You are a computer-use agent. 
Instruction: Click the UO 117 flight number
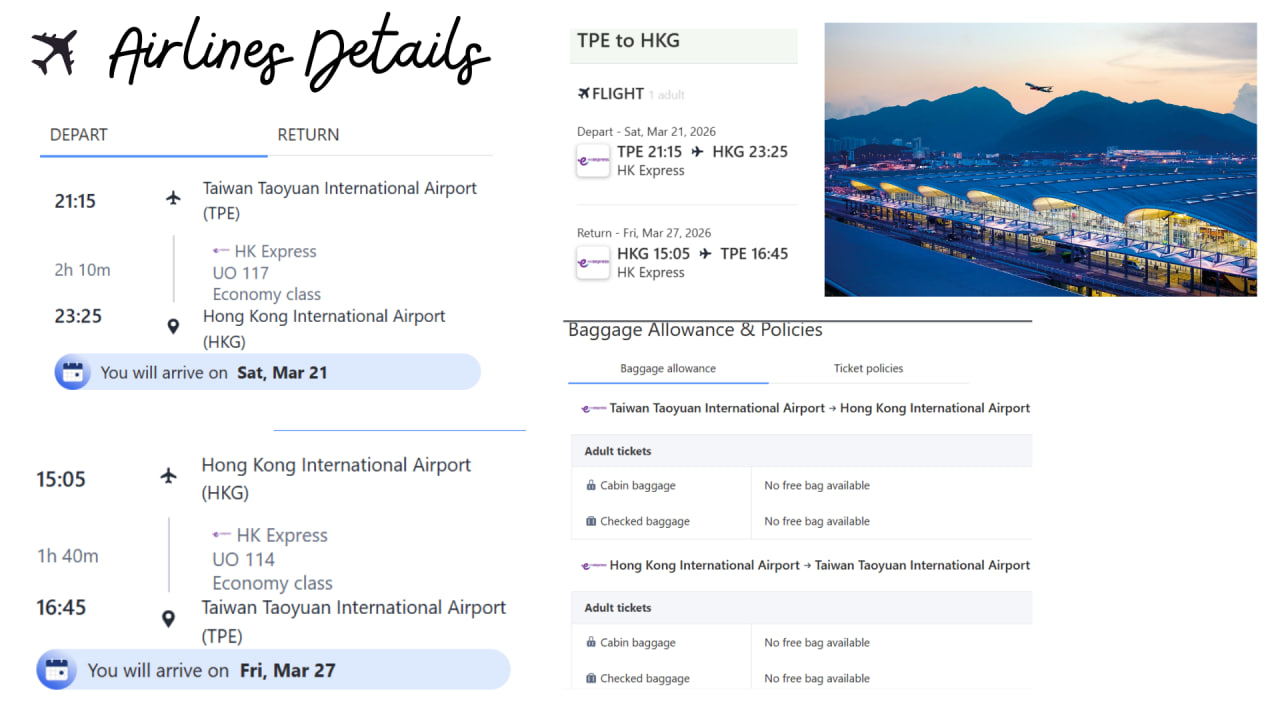pyautogui.click(x=241, y=273)
